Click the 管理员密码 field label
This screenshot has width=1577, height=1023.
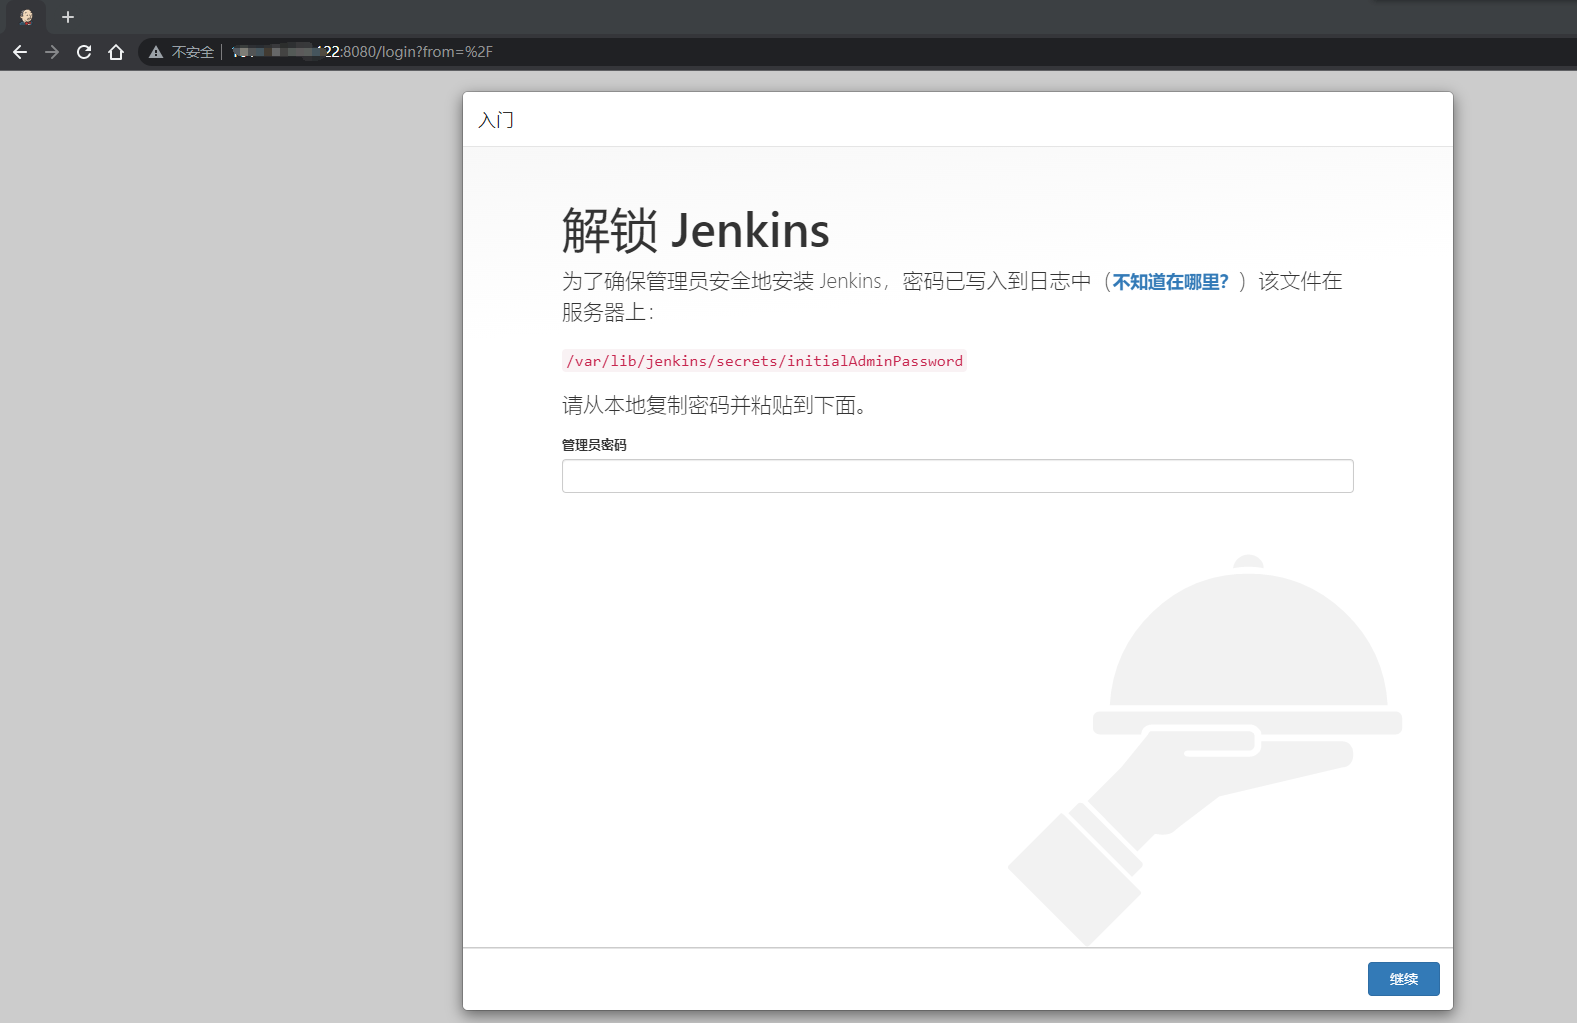pos(594,445)
